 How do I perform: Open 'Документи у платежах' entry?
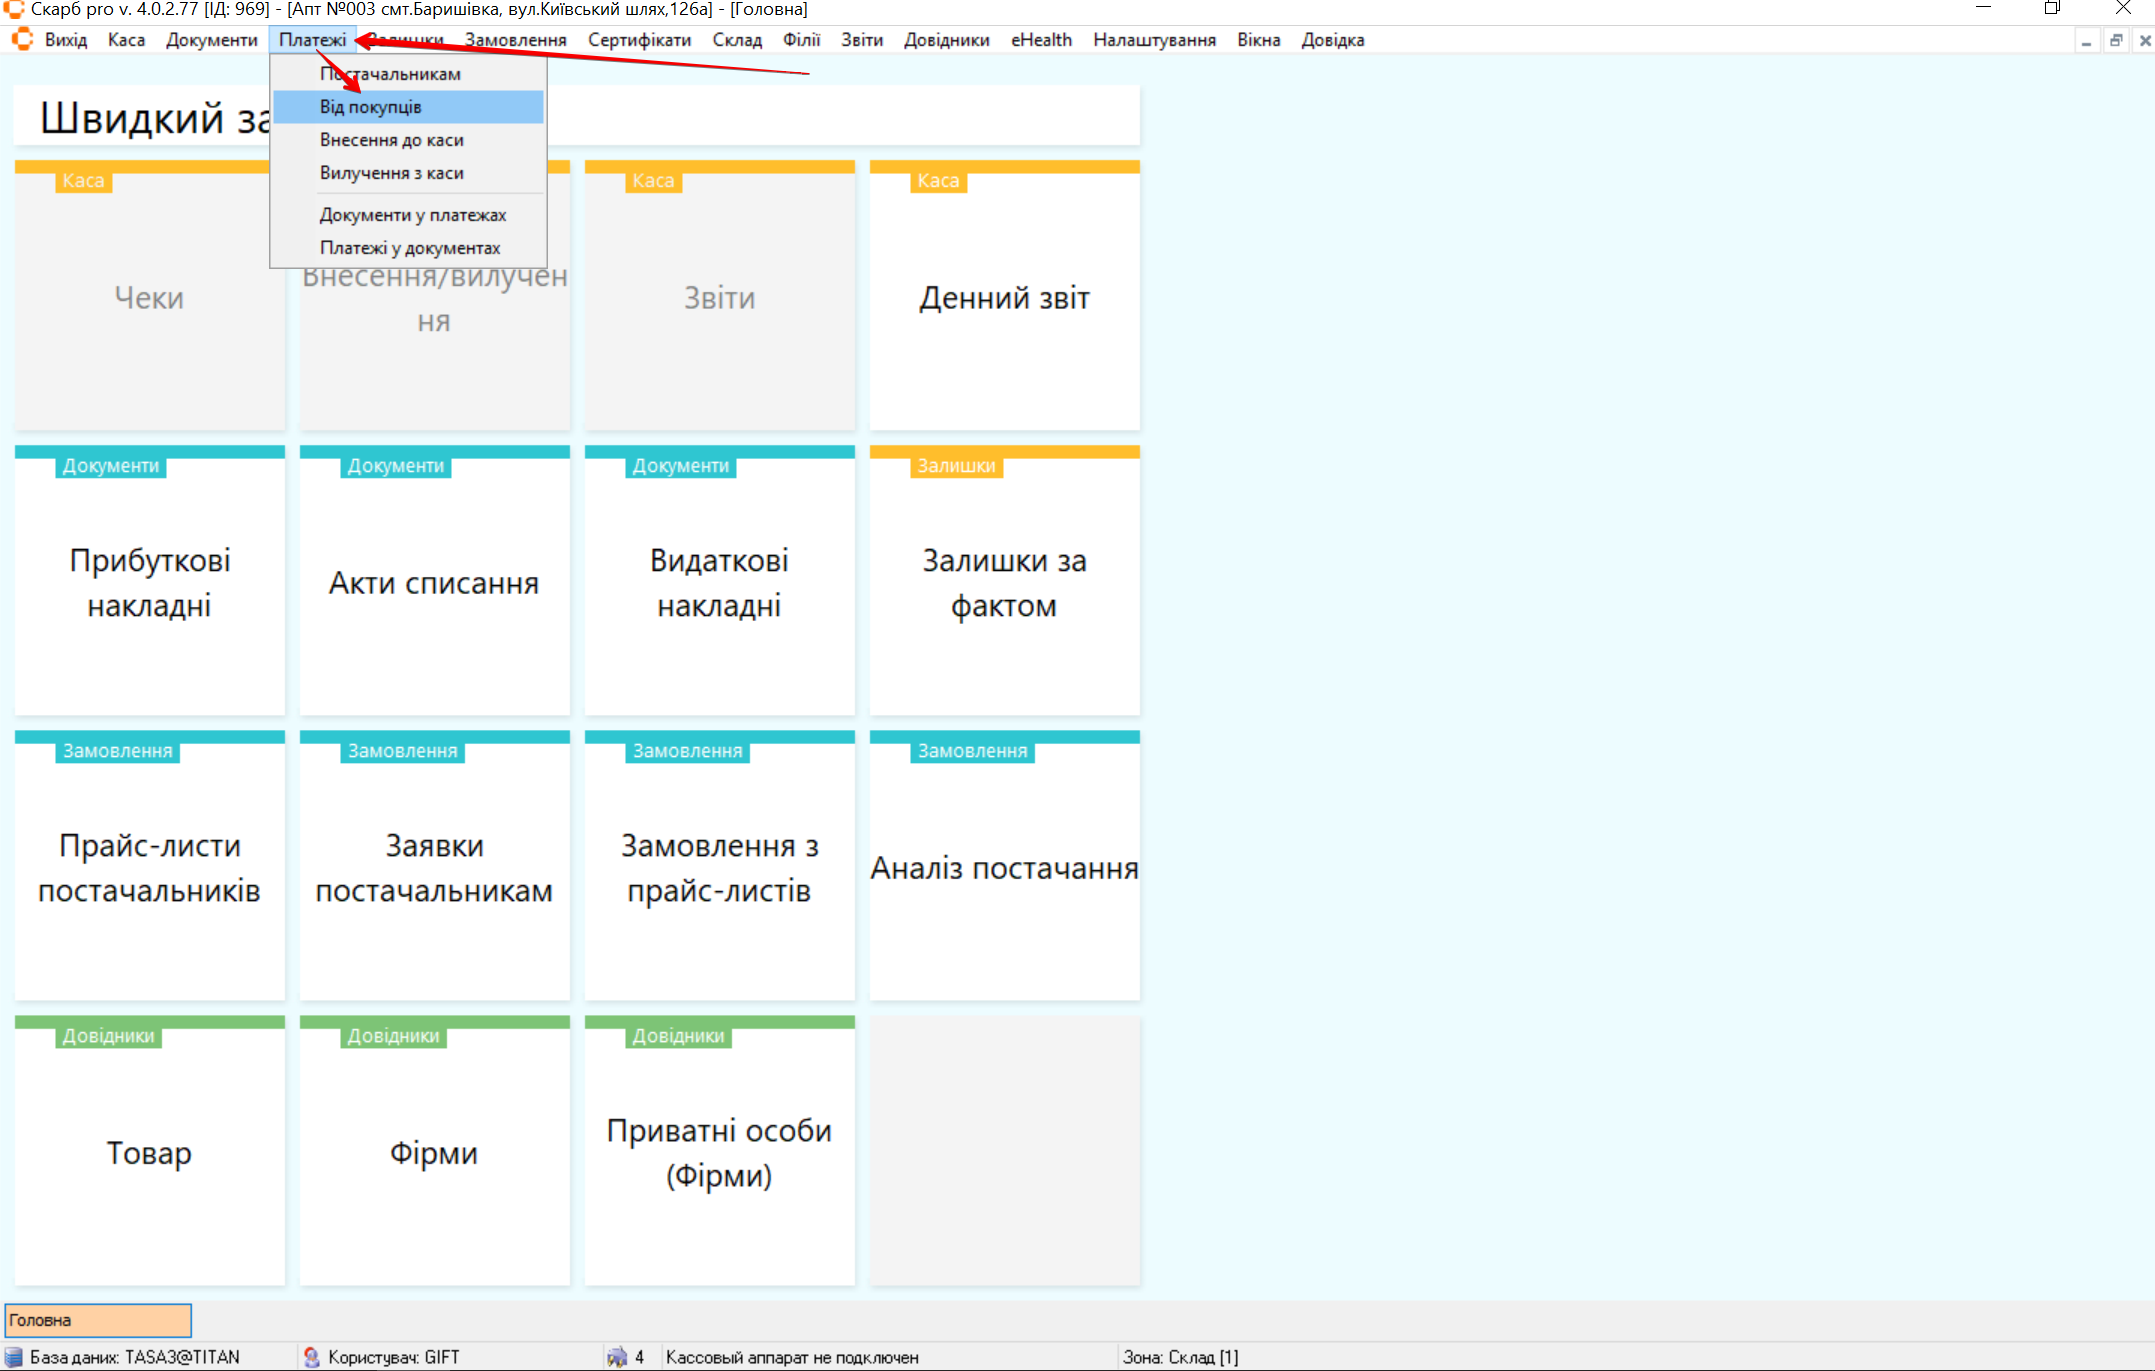pos(412,215)
